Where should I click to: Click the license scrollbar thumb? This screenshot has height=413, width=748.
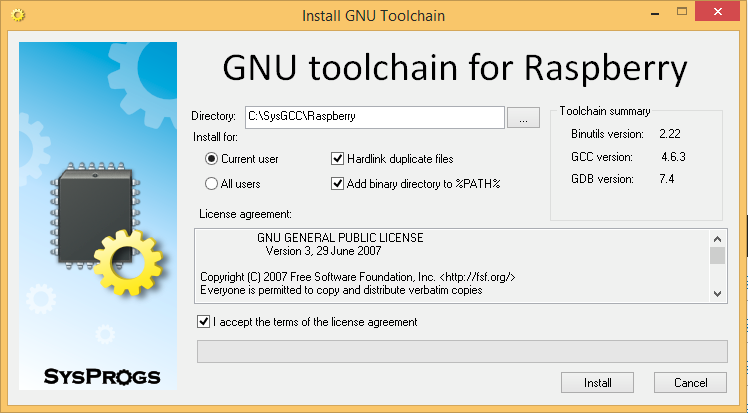tap(717, 256)
